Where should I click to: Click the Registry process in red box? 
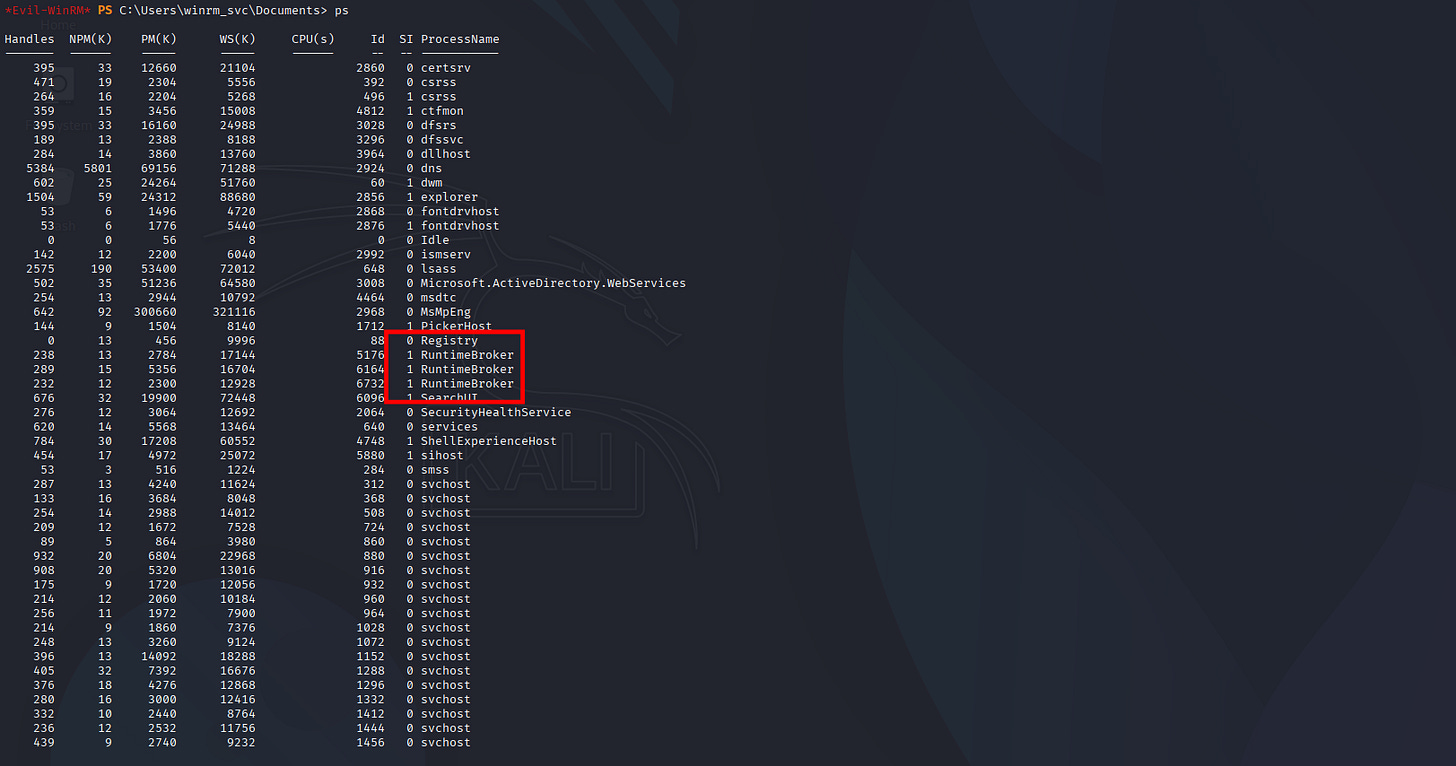(x=449, y=341)
